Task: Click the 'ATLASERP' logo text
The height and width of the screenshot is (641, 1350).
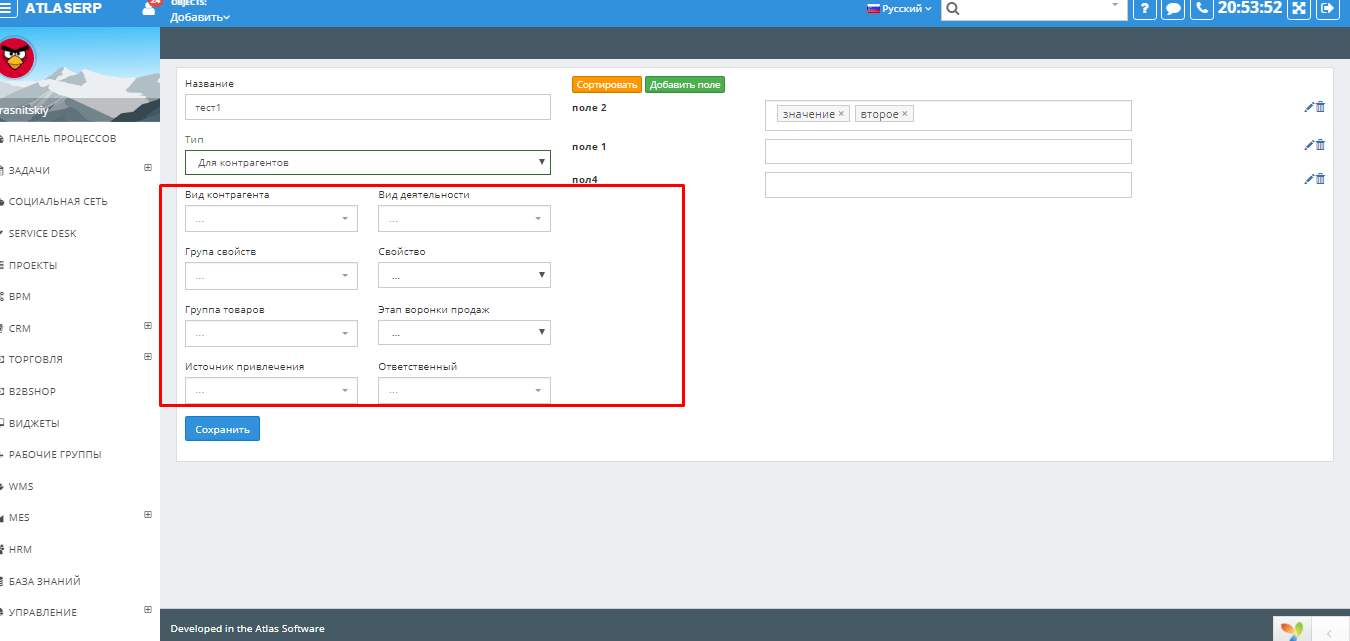Action: [x=63, y=8]
